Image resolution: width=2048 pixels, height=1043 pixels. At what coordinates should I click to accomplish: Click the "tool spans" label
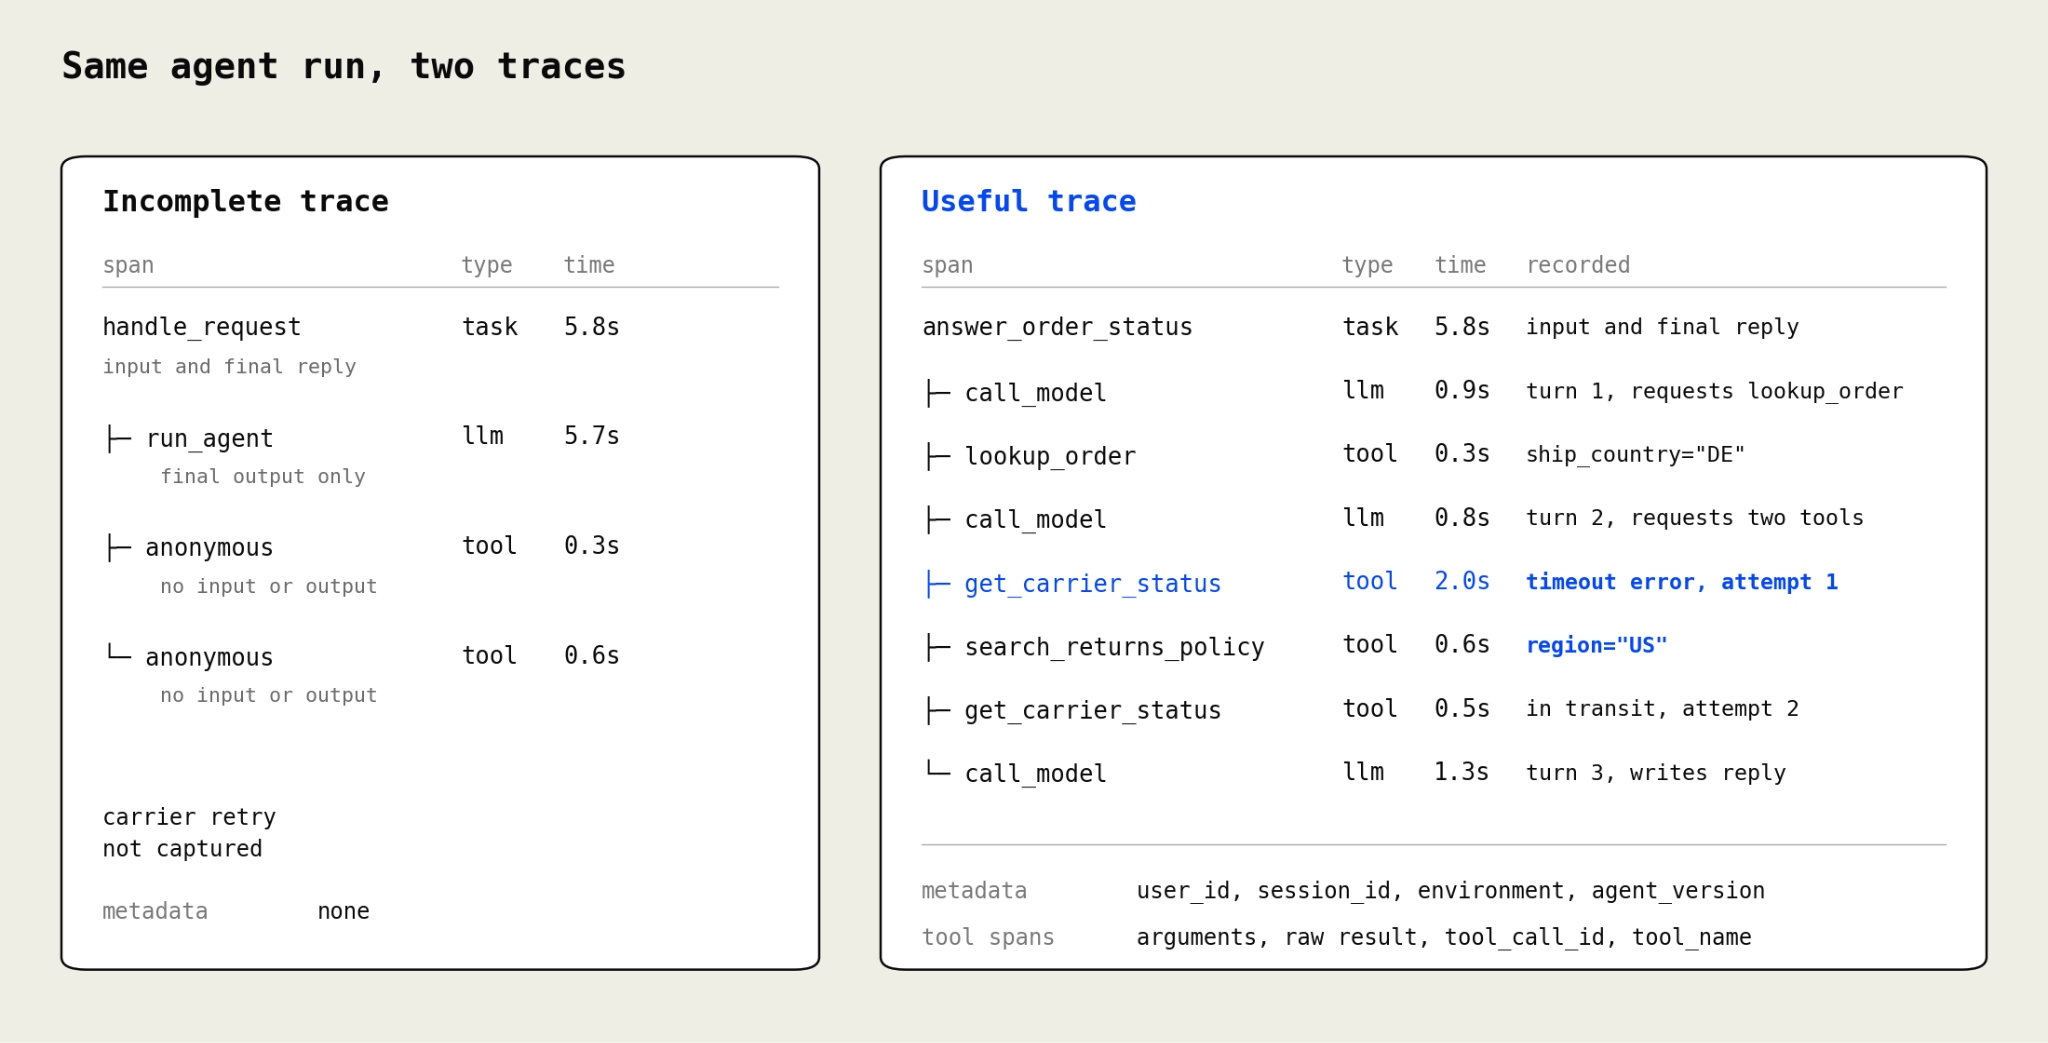tap(987, 937)
